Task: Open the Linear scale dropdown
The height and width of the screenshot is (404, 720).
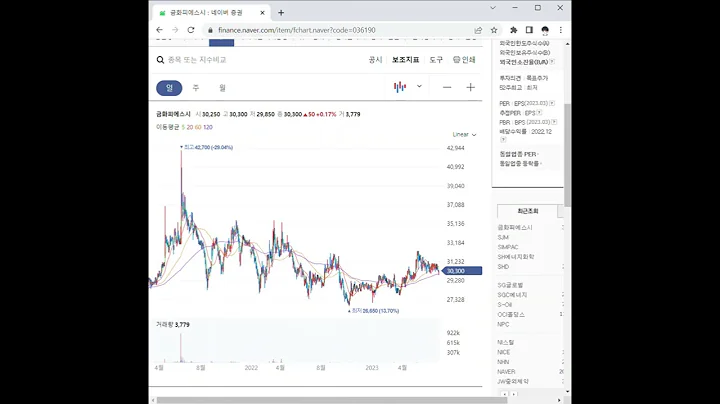Action: (464, 135)
